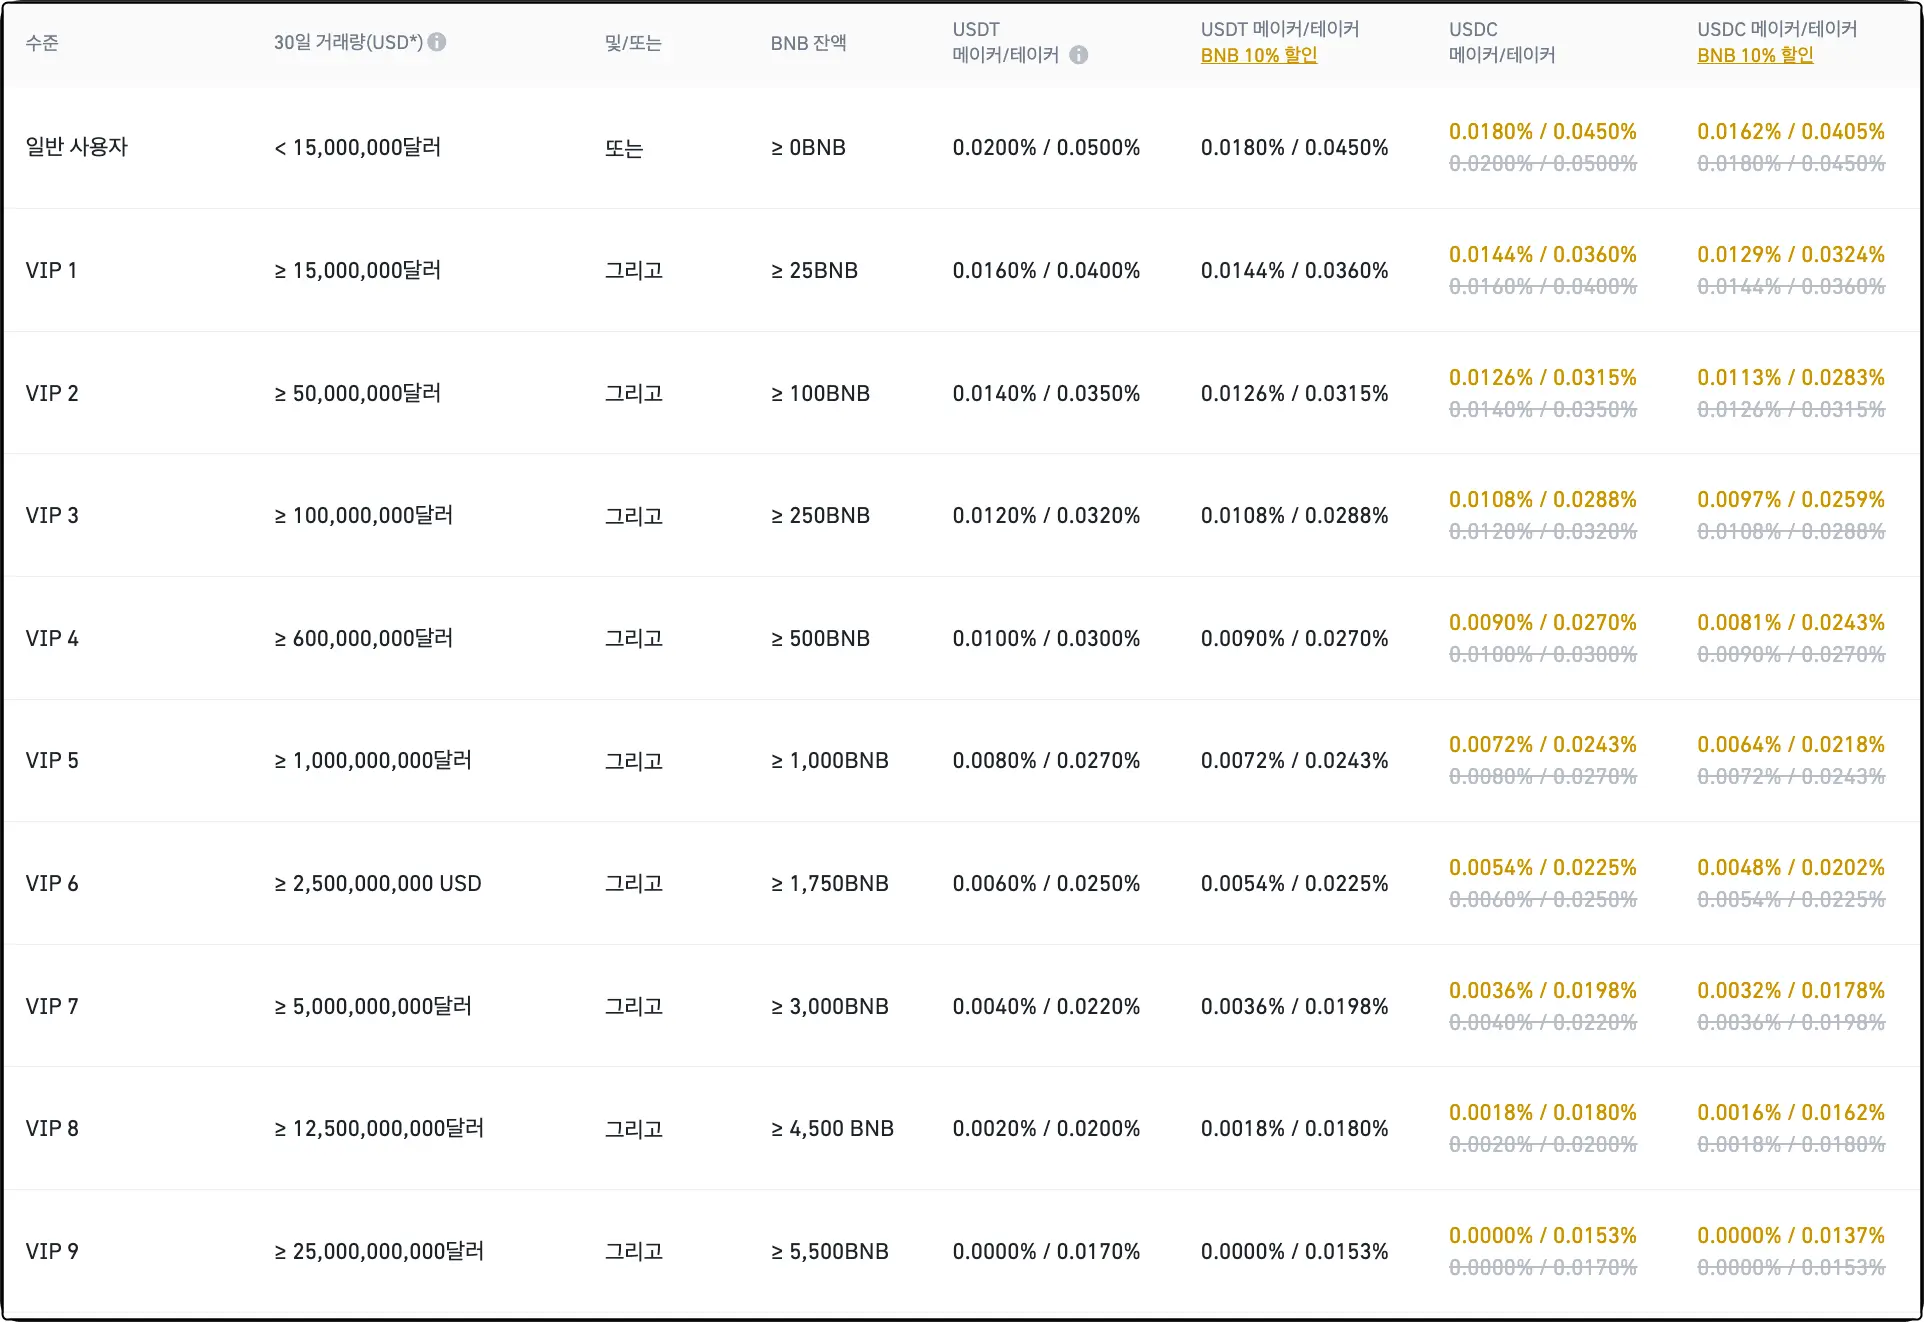Click yellow discounted fee 0.0000% / 0.0137%
1924x1322 pixels.
coord(1790,1235)
